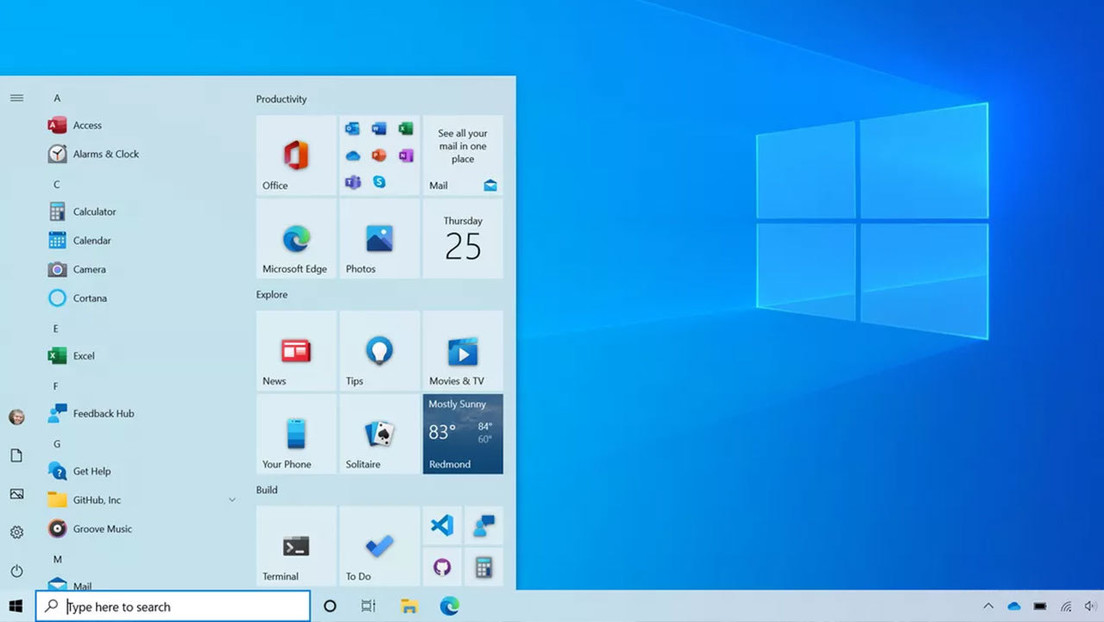Open the Office tile
1104x622 pixels.
coord(296,155)
